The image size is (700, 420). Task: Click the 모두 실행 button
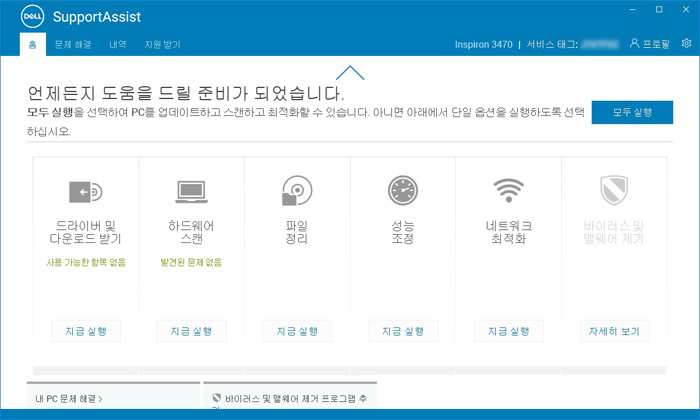tap(632, 112)
